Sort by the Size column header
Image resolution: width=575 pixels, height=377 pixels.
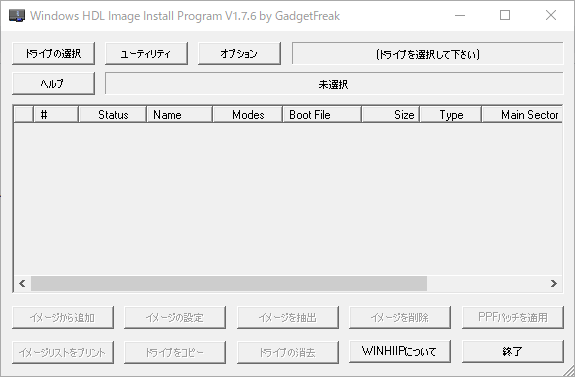click(391, 114)
